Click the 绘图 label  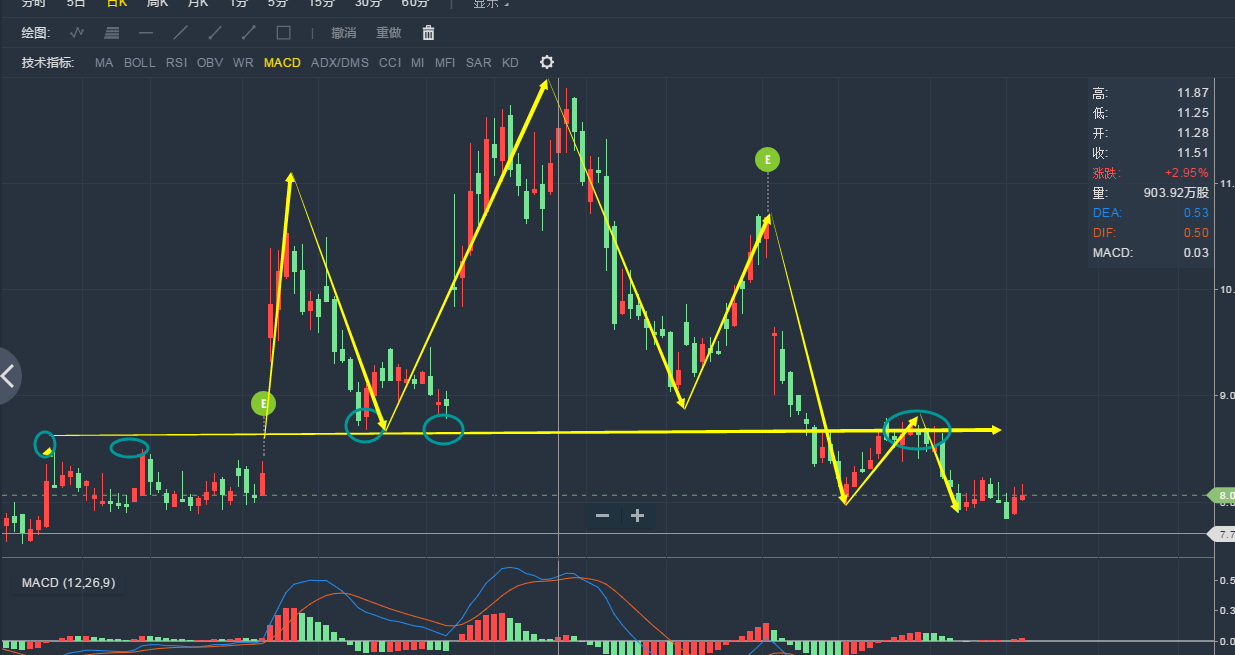(x=35, y=33)
